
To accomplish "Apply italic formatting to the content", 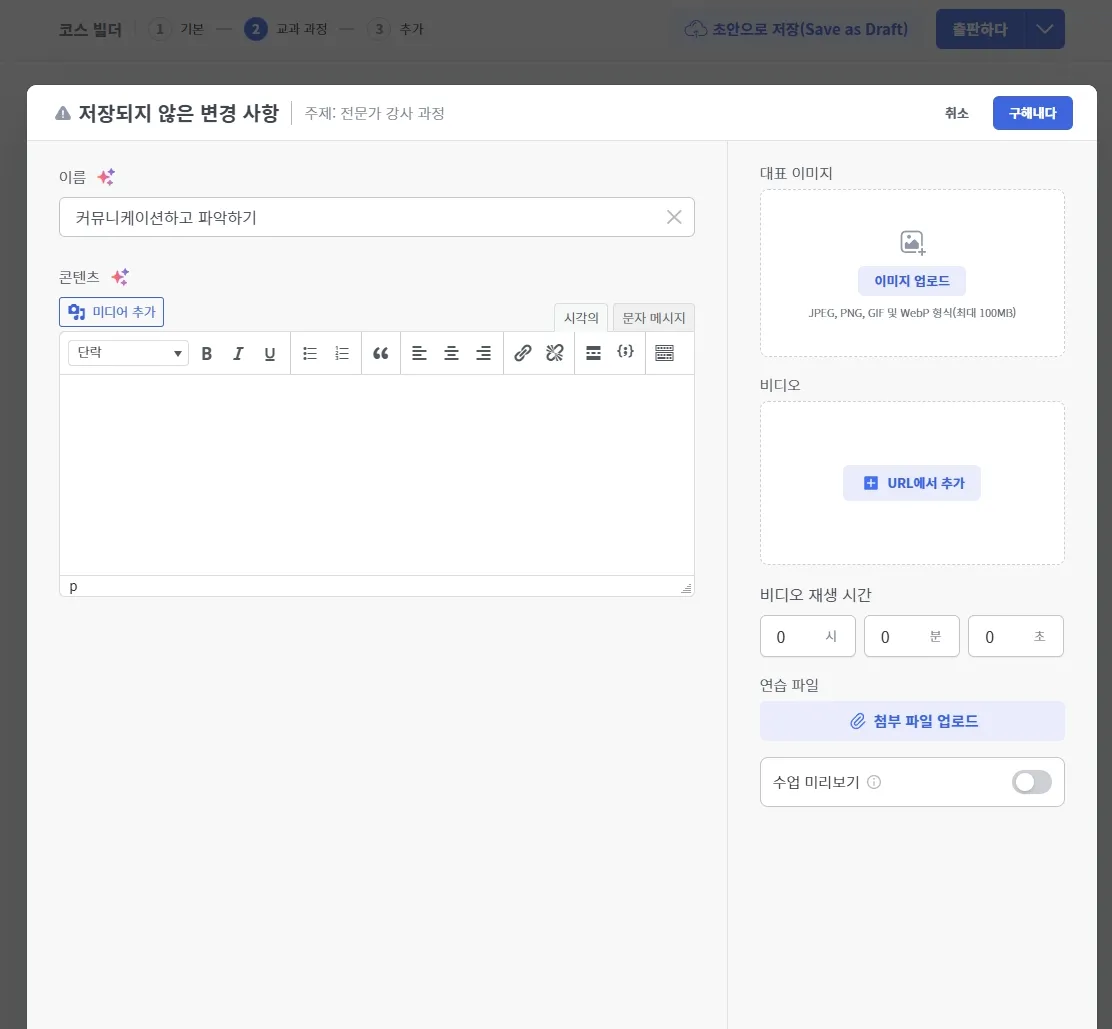I will tap(238, 353).
